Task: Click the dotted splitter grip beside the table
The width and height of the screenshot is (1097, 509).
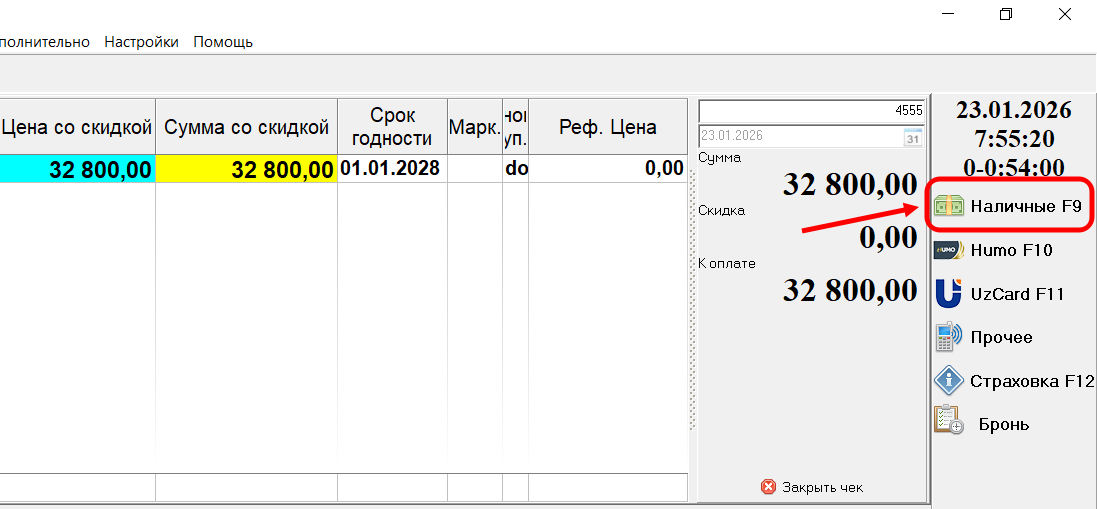Action: click(693, 301)
